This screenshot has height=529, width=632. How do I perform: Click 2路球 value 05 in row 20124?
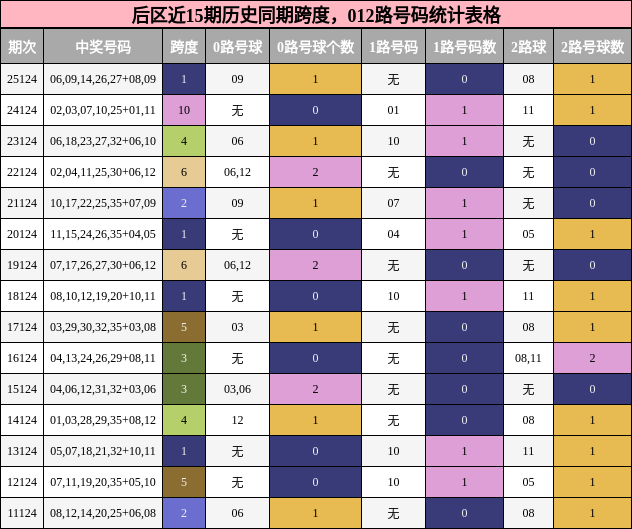click(x=528, y=234)
